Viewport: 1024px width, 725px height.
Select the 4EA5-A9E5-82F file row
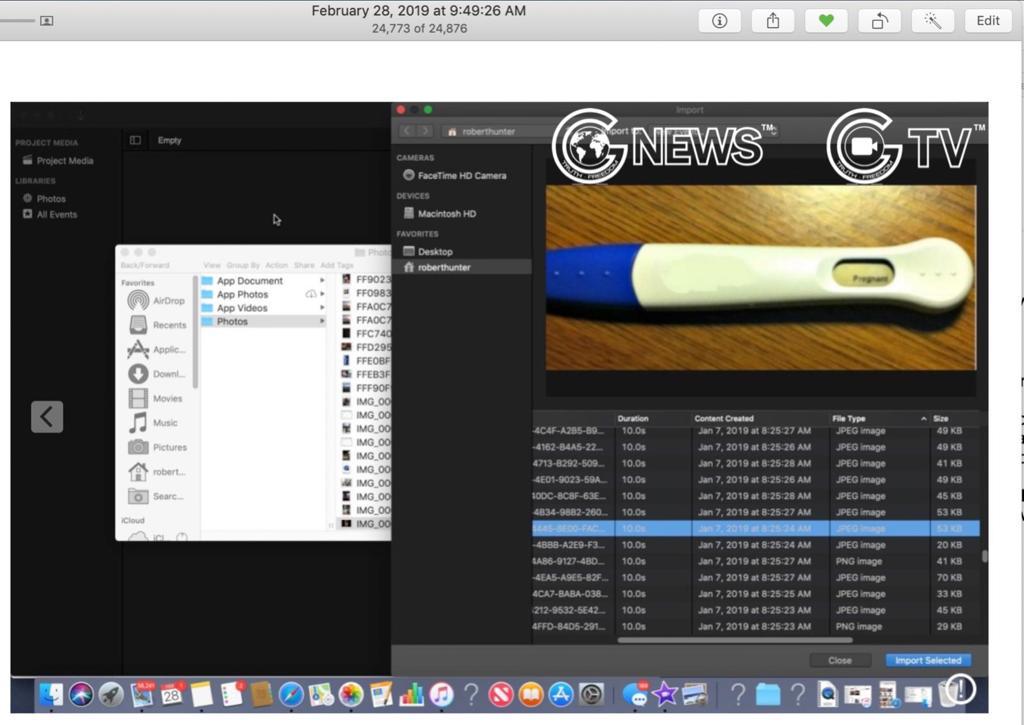756,577
